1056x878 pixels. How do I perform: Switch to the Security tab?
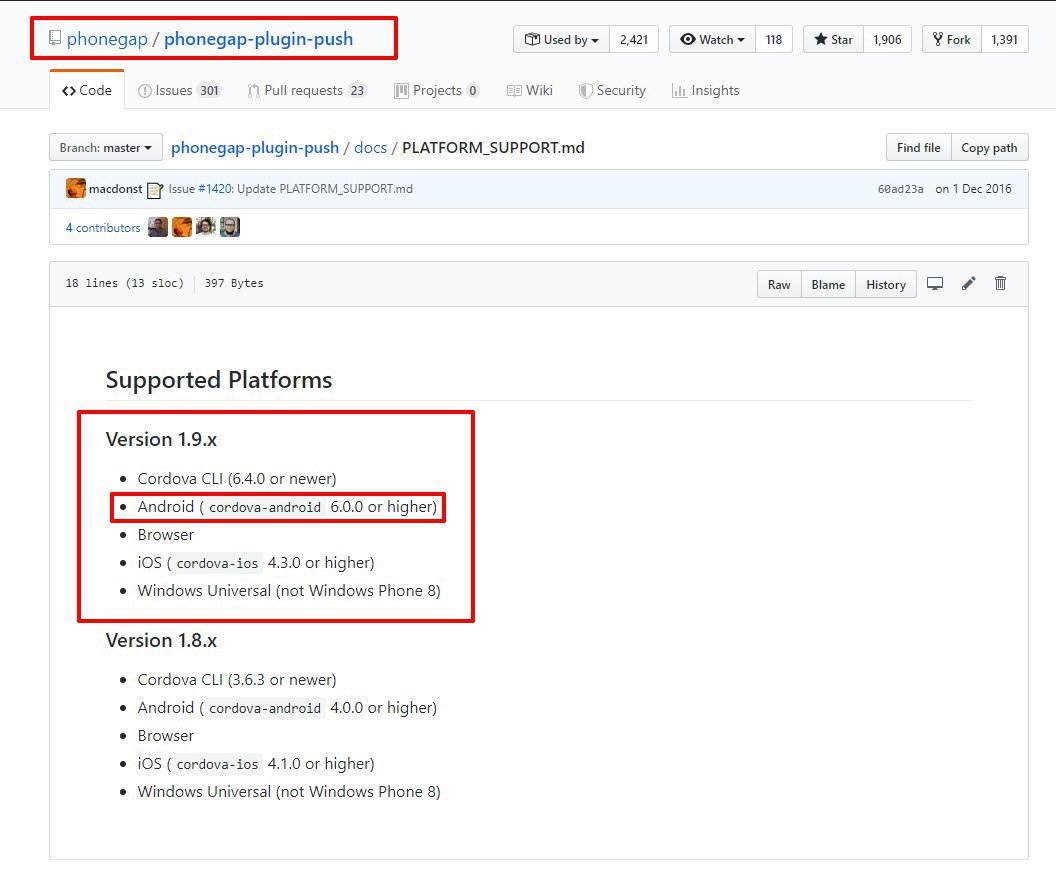coord(612,90)
